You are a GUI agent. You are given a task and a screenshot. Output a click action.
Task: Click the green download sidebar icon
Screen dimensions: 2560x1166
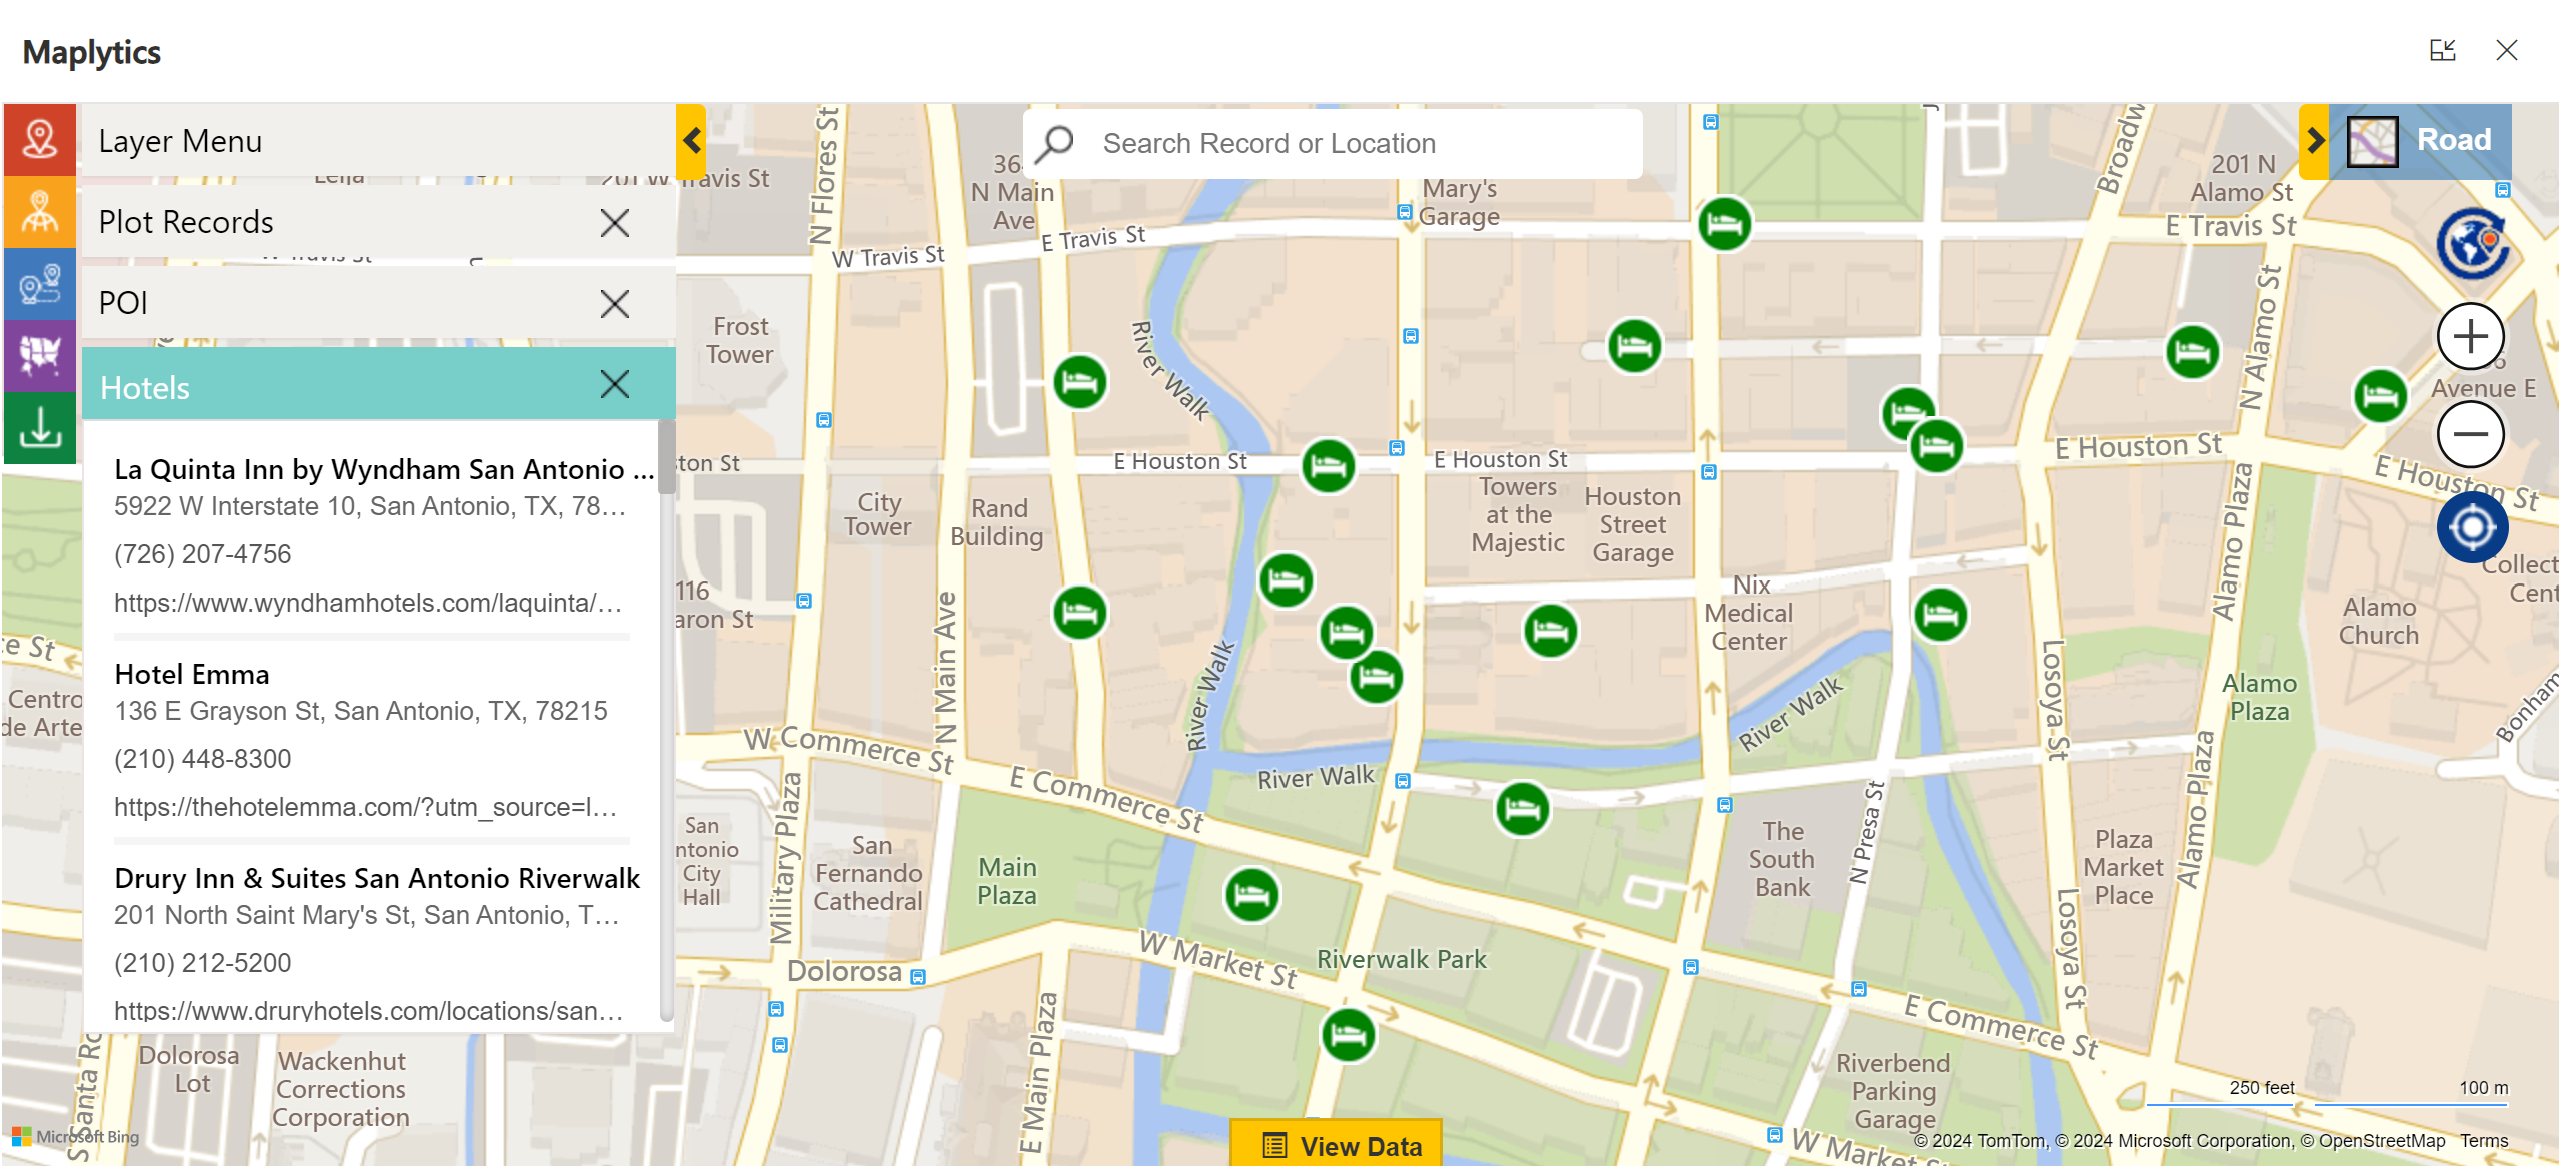(39, 427)
